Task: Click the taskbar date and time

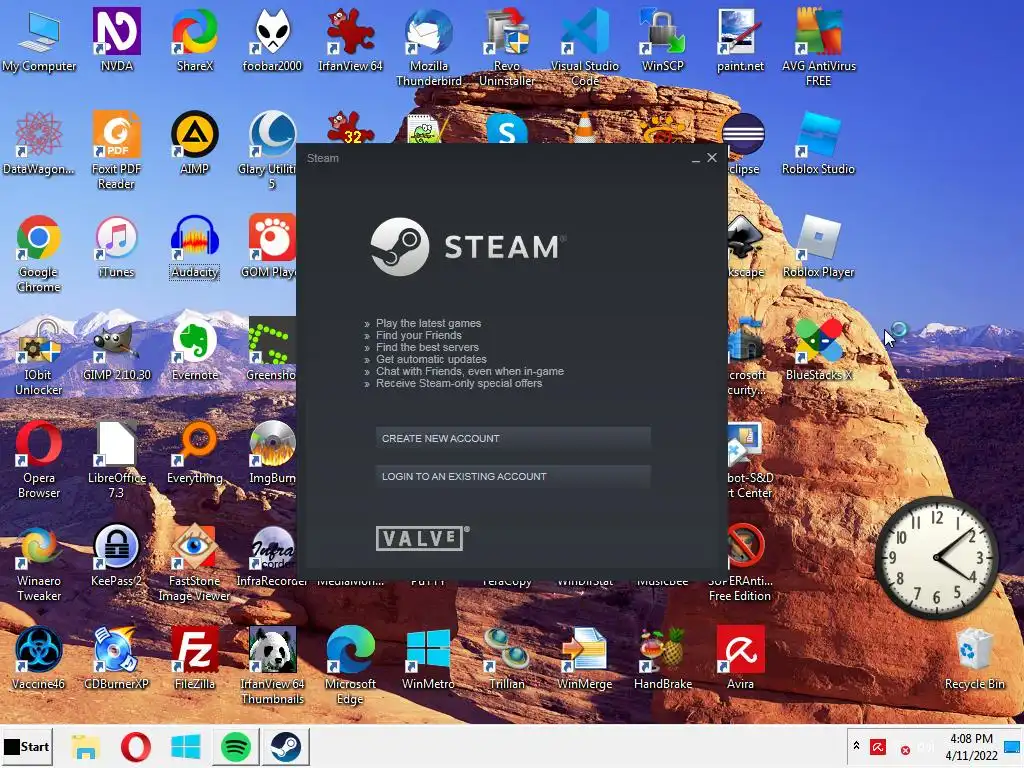Action: [971, 746]
